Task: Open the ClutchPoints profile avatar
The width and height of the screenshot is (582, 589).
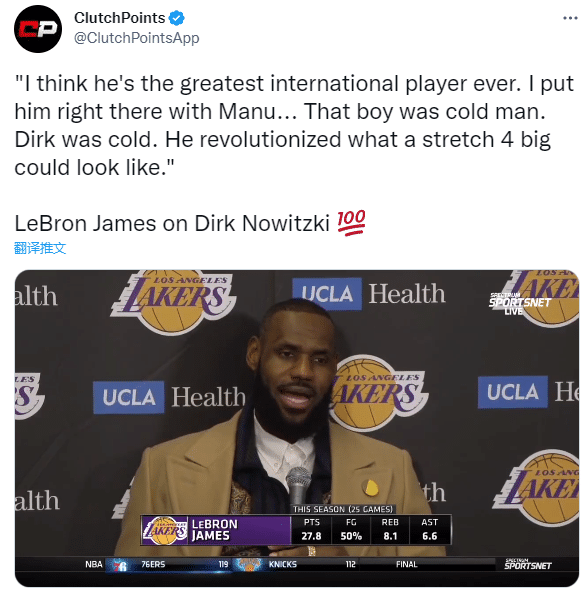Action: (38, 29)
